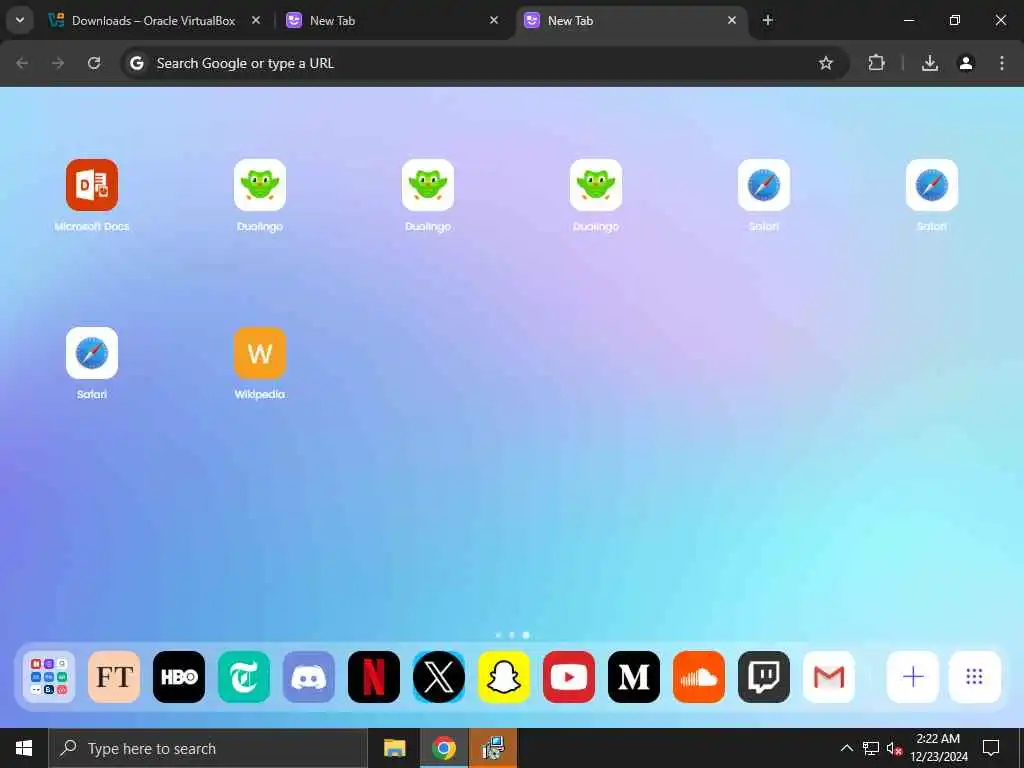Switch to Downloads – Oracle VirtualBox tab

tap(153, 20)
